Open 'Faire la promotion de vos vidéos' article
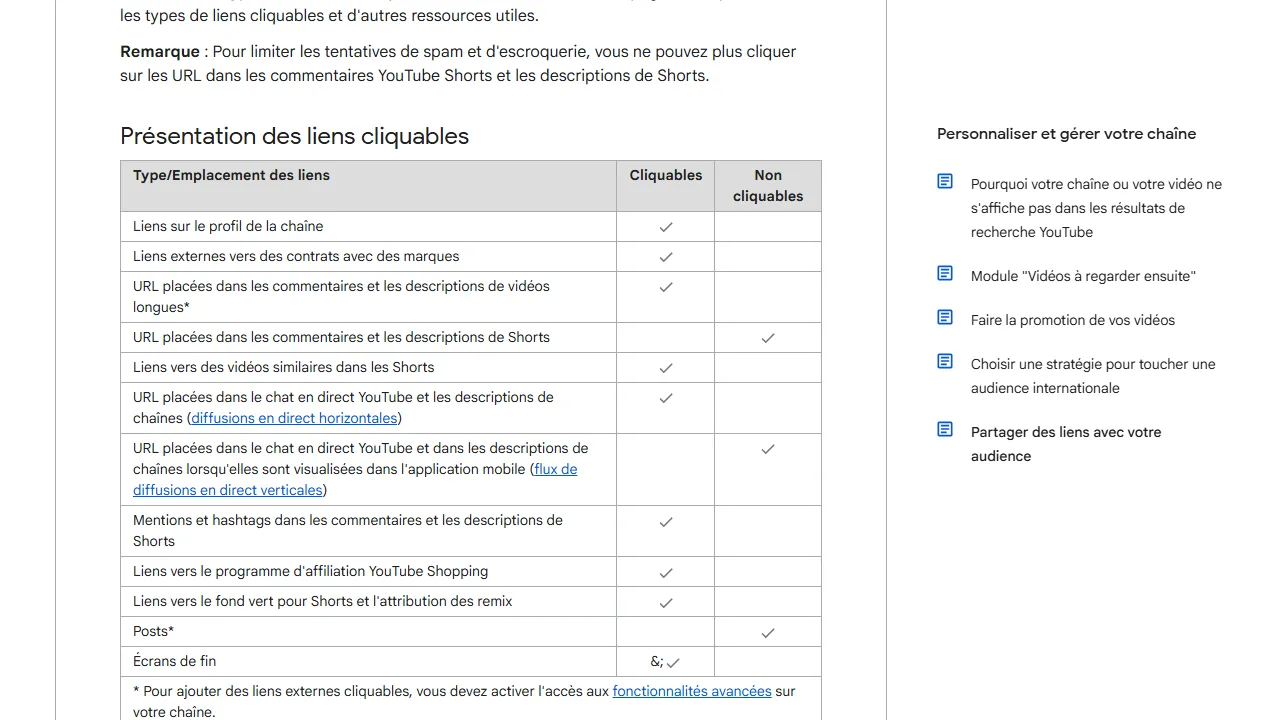Screen dimensions: 1280x720 (x=1073, y=320)
